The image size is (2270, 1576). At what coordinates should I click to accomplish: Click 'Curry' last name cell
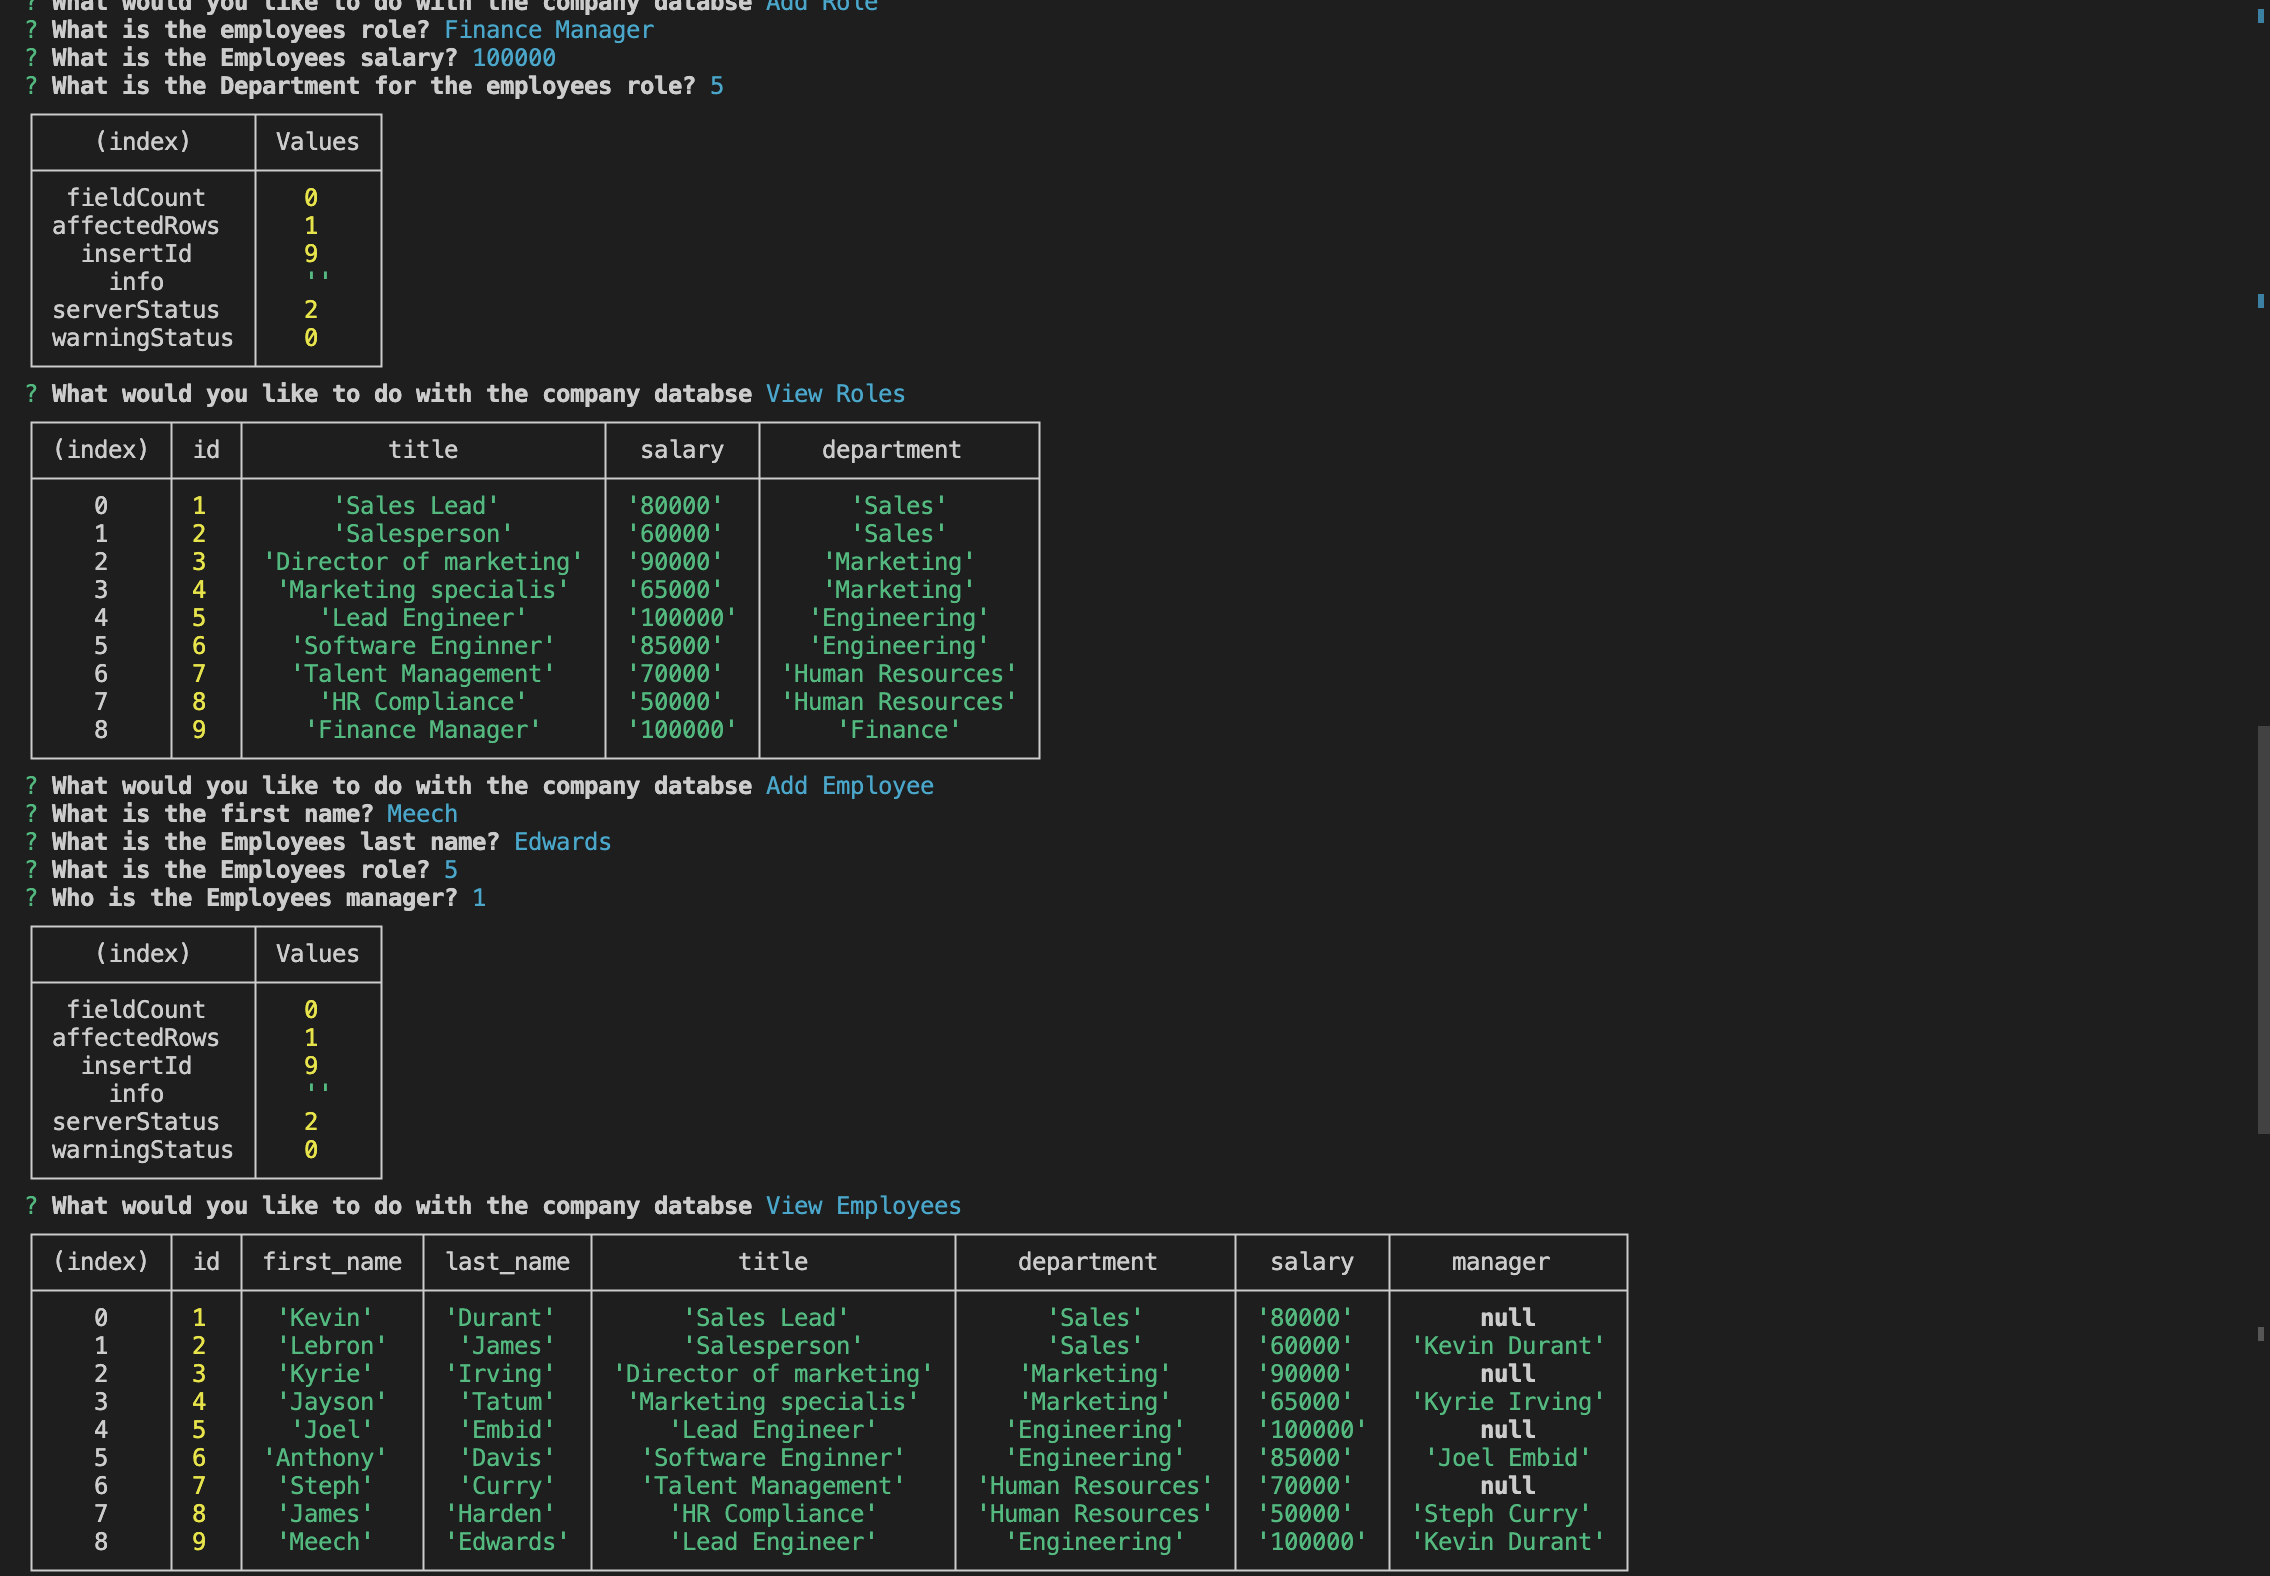coord(507,1486)
